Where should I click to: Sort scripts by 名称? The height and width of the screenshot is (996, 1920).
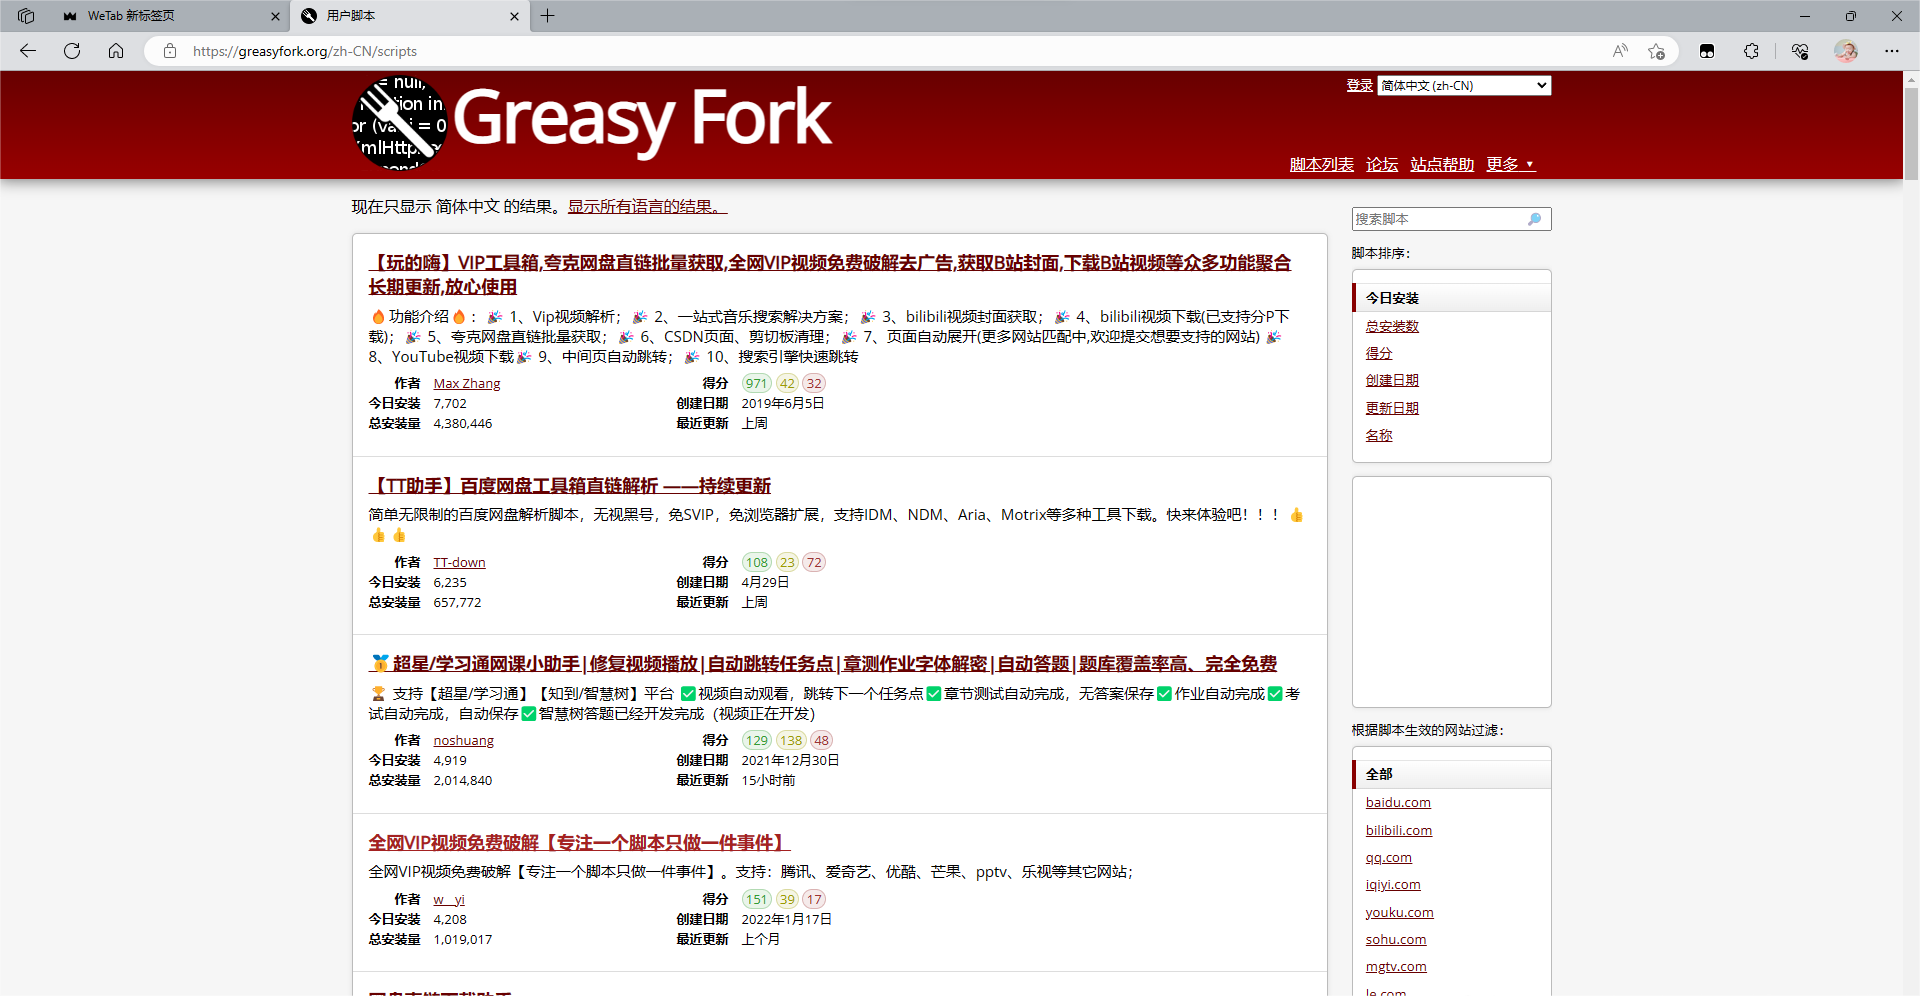point(1379,436)
